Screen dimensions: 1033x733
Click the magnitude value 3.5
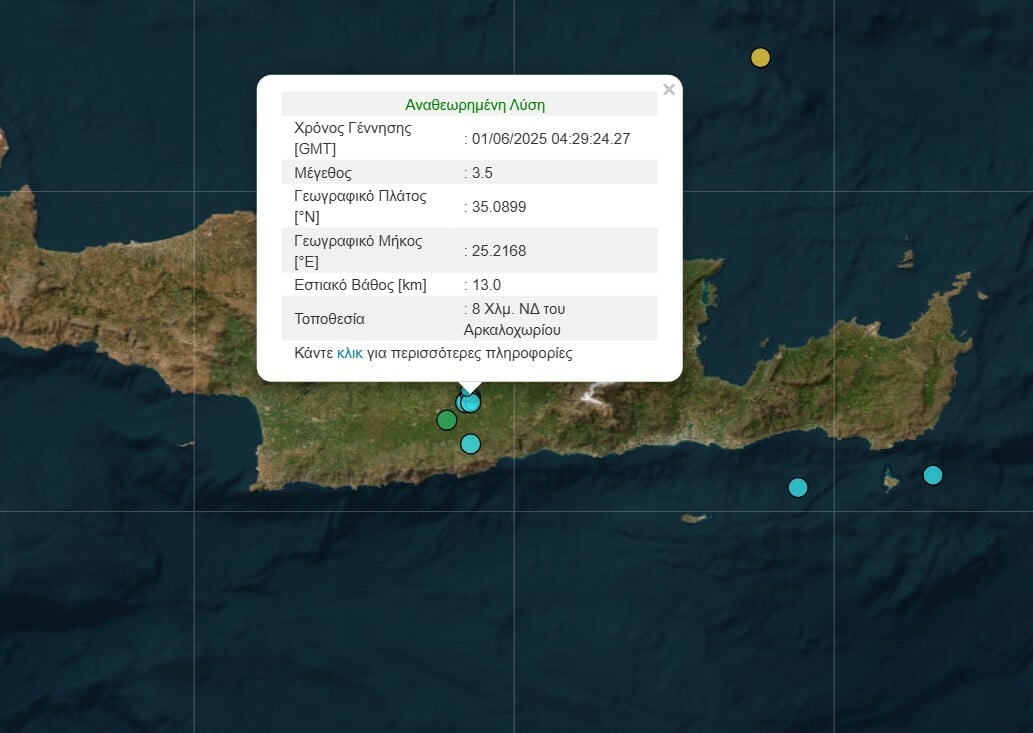coord(482,173)
